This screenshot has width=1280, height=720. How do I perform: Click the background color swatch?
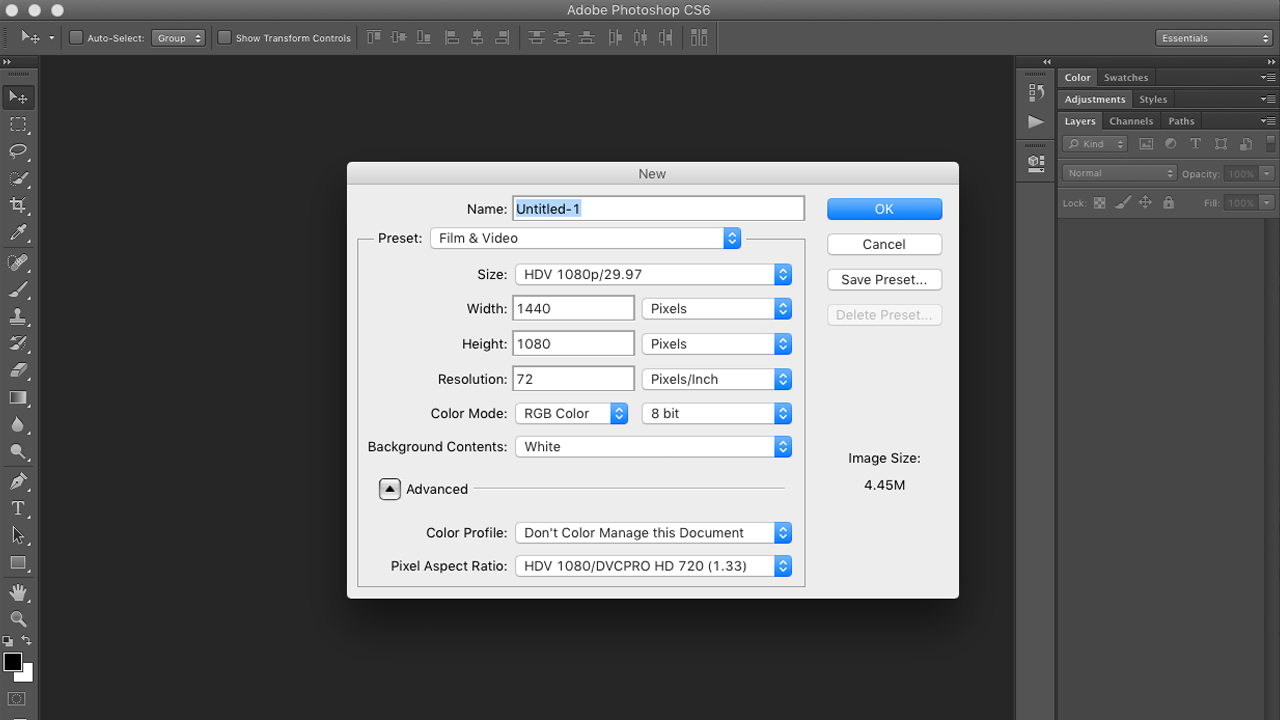coord(28,675)
